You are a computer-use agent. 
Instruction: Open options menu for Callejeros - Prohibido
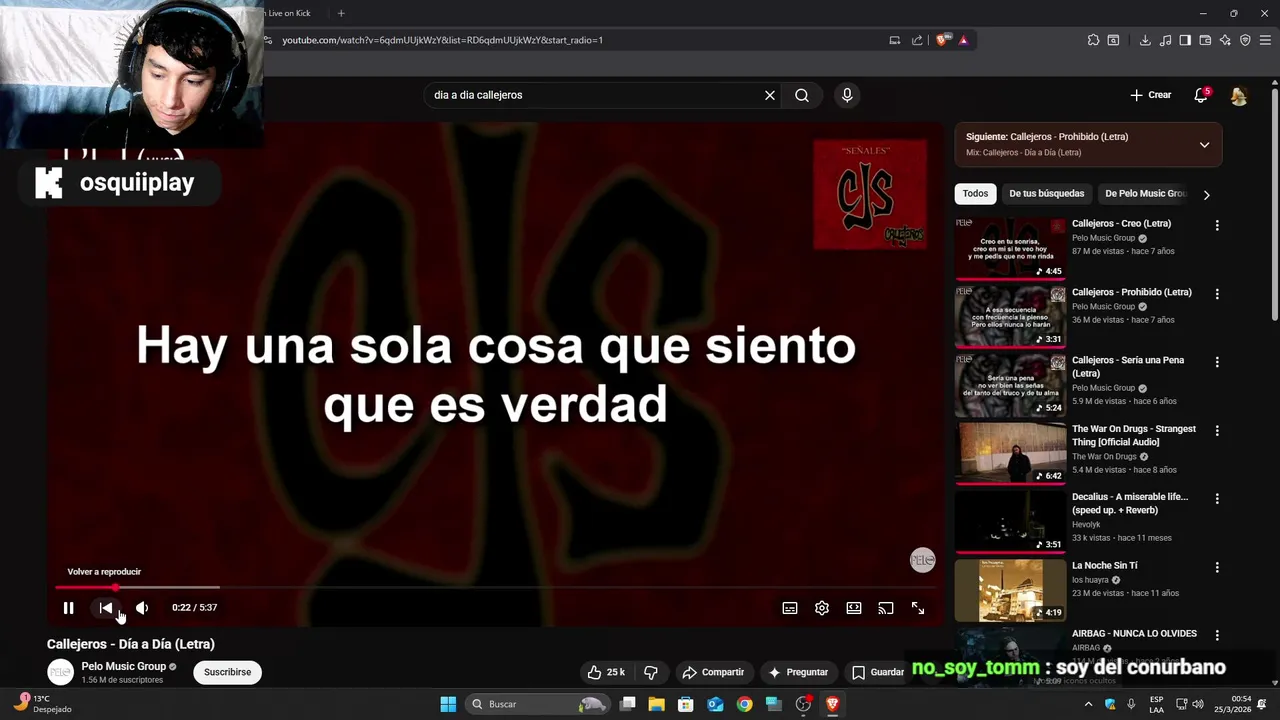tap(1217, 294)
